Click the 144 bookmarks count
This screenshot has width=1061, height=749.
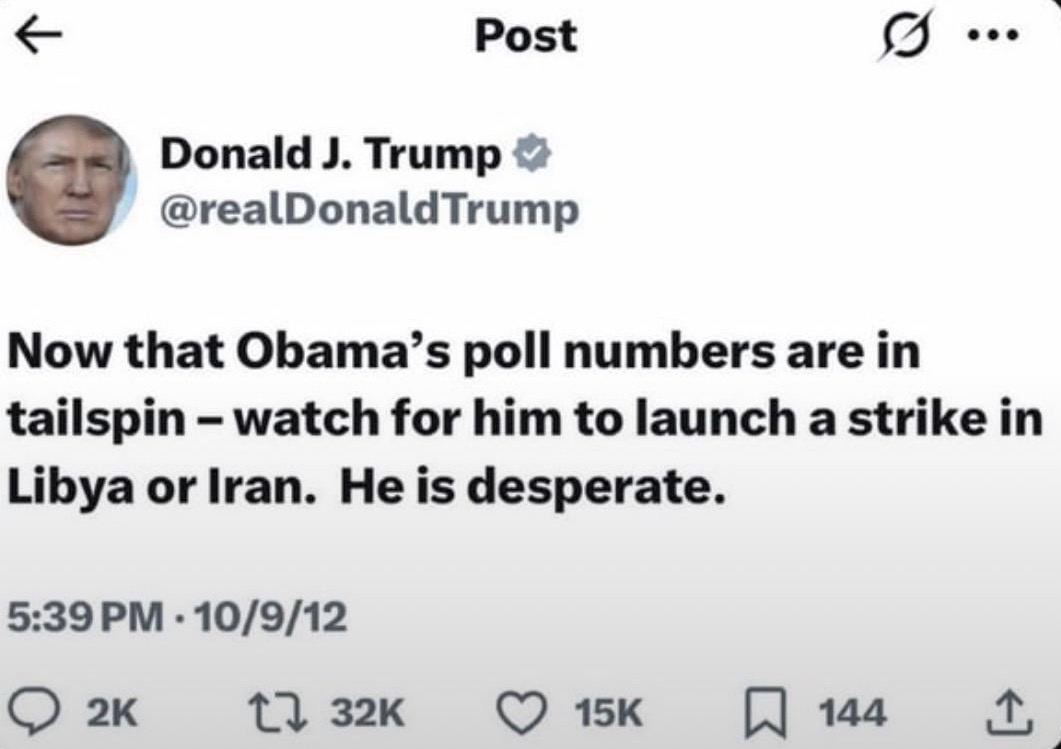click(851, 713)
